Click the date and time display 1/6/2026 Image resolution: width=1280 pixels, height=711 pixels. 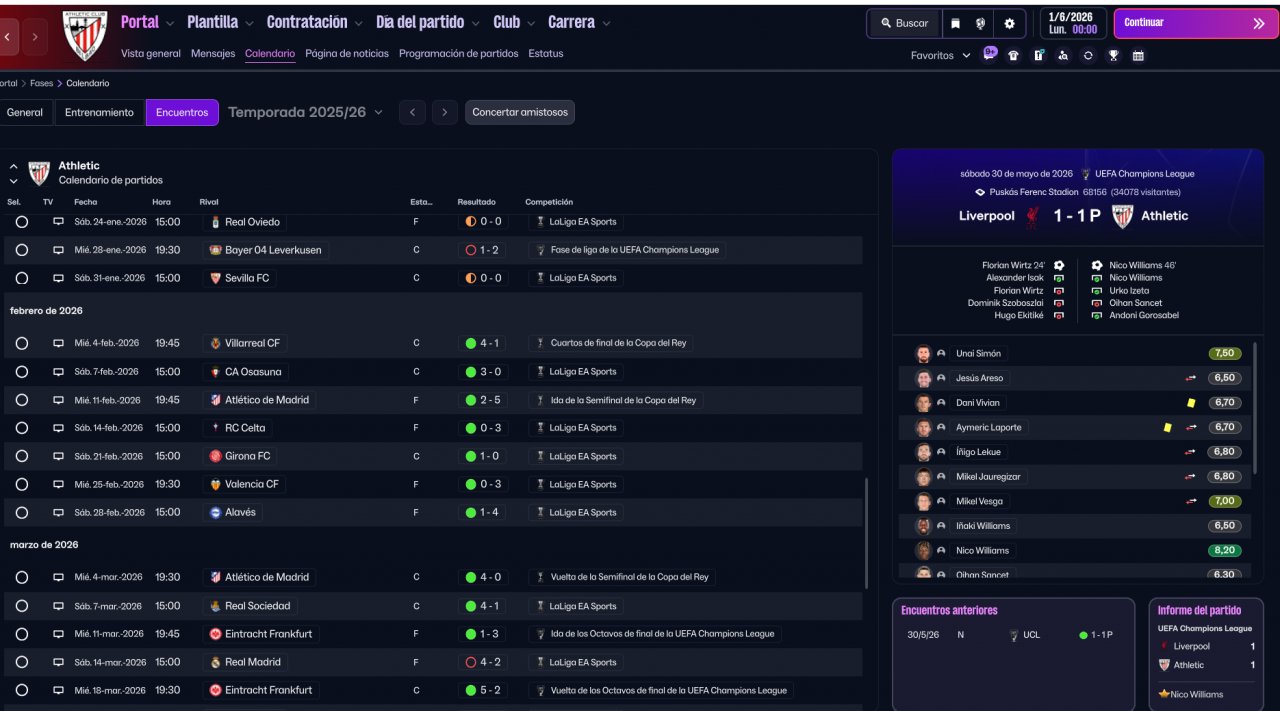(1072, 23)
